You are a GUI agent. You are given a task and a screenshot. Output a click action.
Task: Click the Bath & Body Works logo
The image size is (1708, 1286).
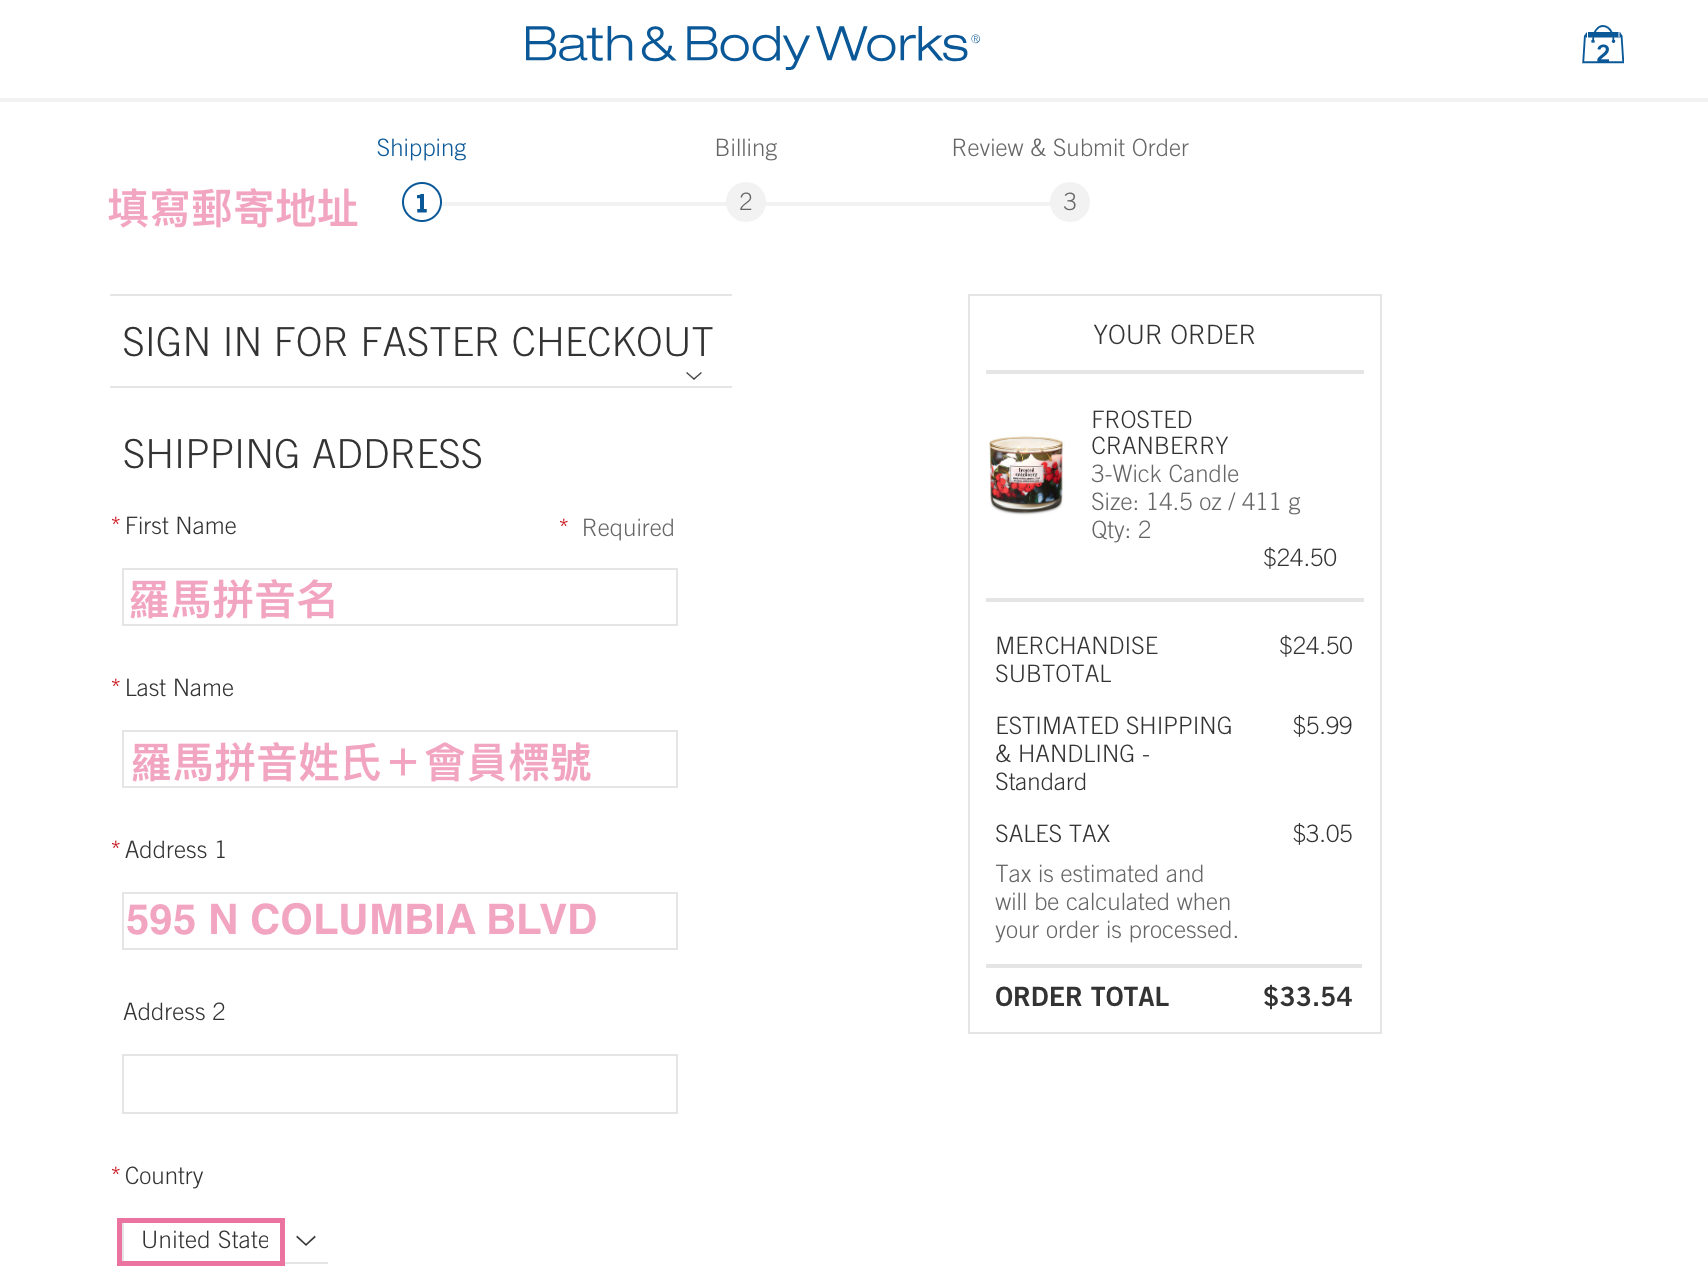tap(752, 45)
